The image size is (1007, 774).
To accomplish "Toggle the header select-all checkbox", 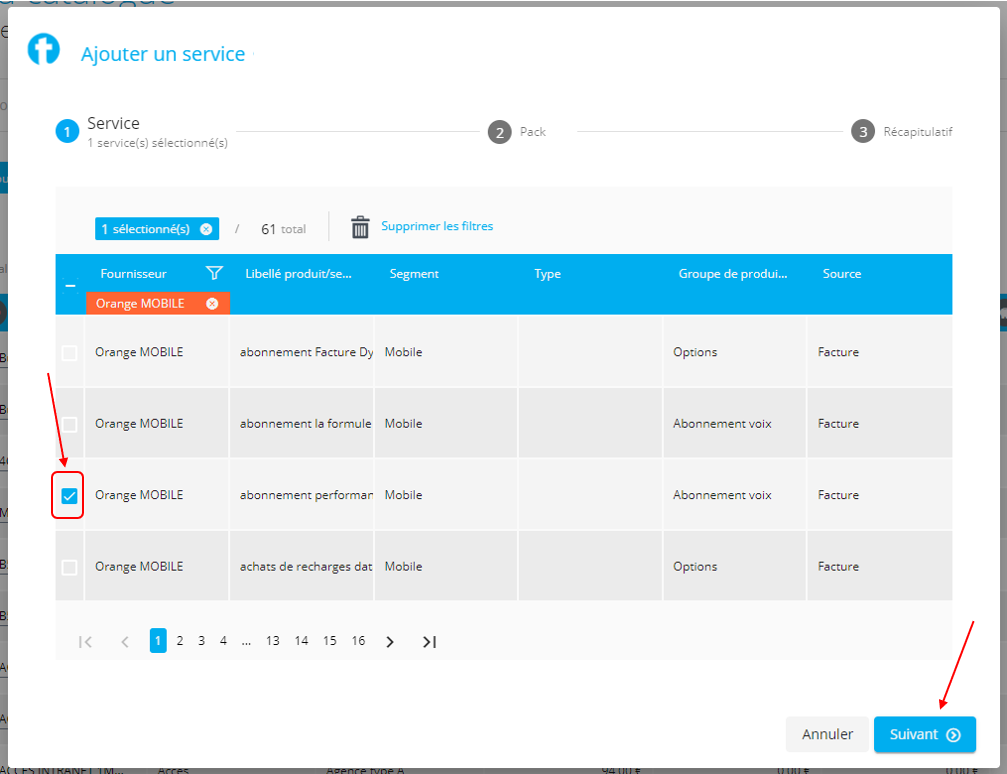I will point(70,285).
